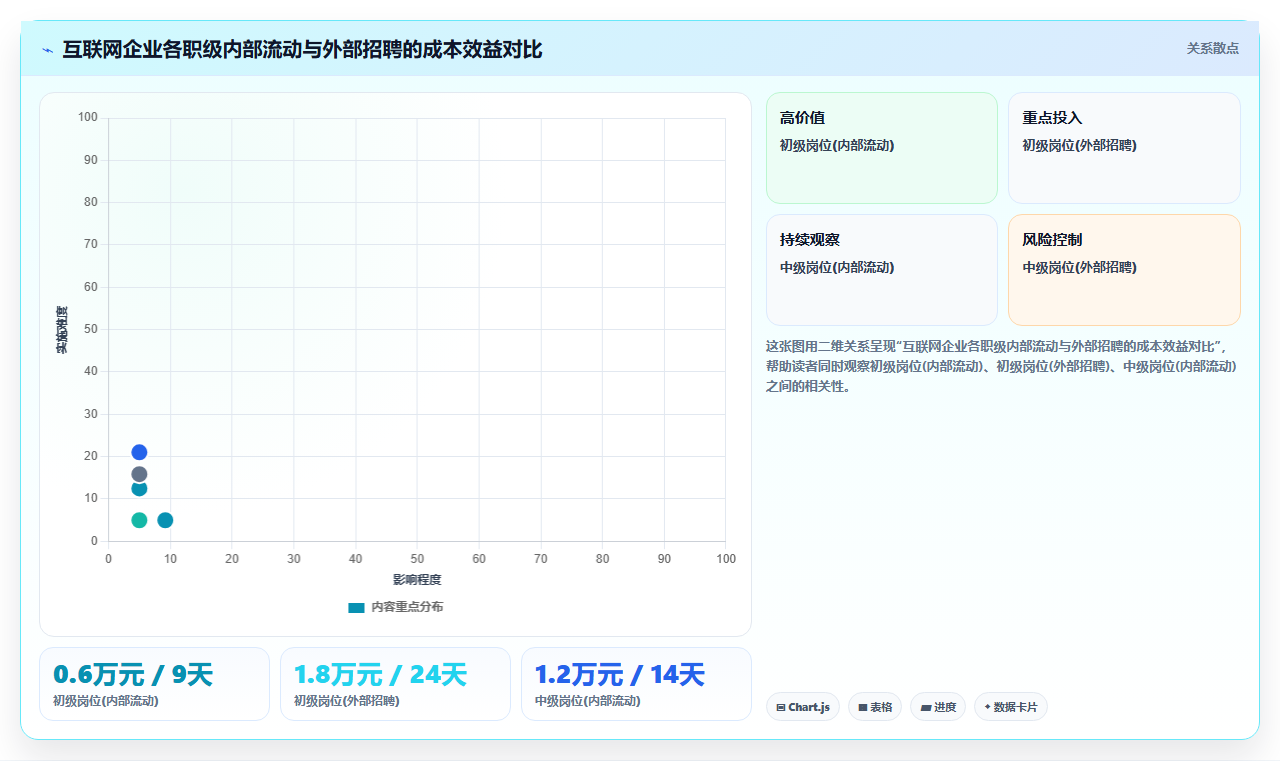The width and height of the screenshot is (1280, 761).
Task: Click the 数据卡片 tag chip
Action: pyautogui.click(x=1011, y=707)
